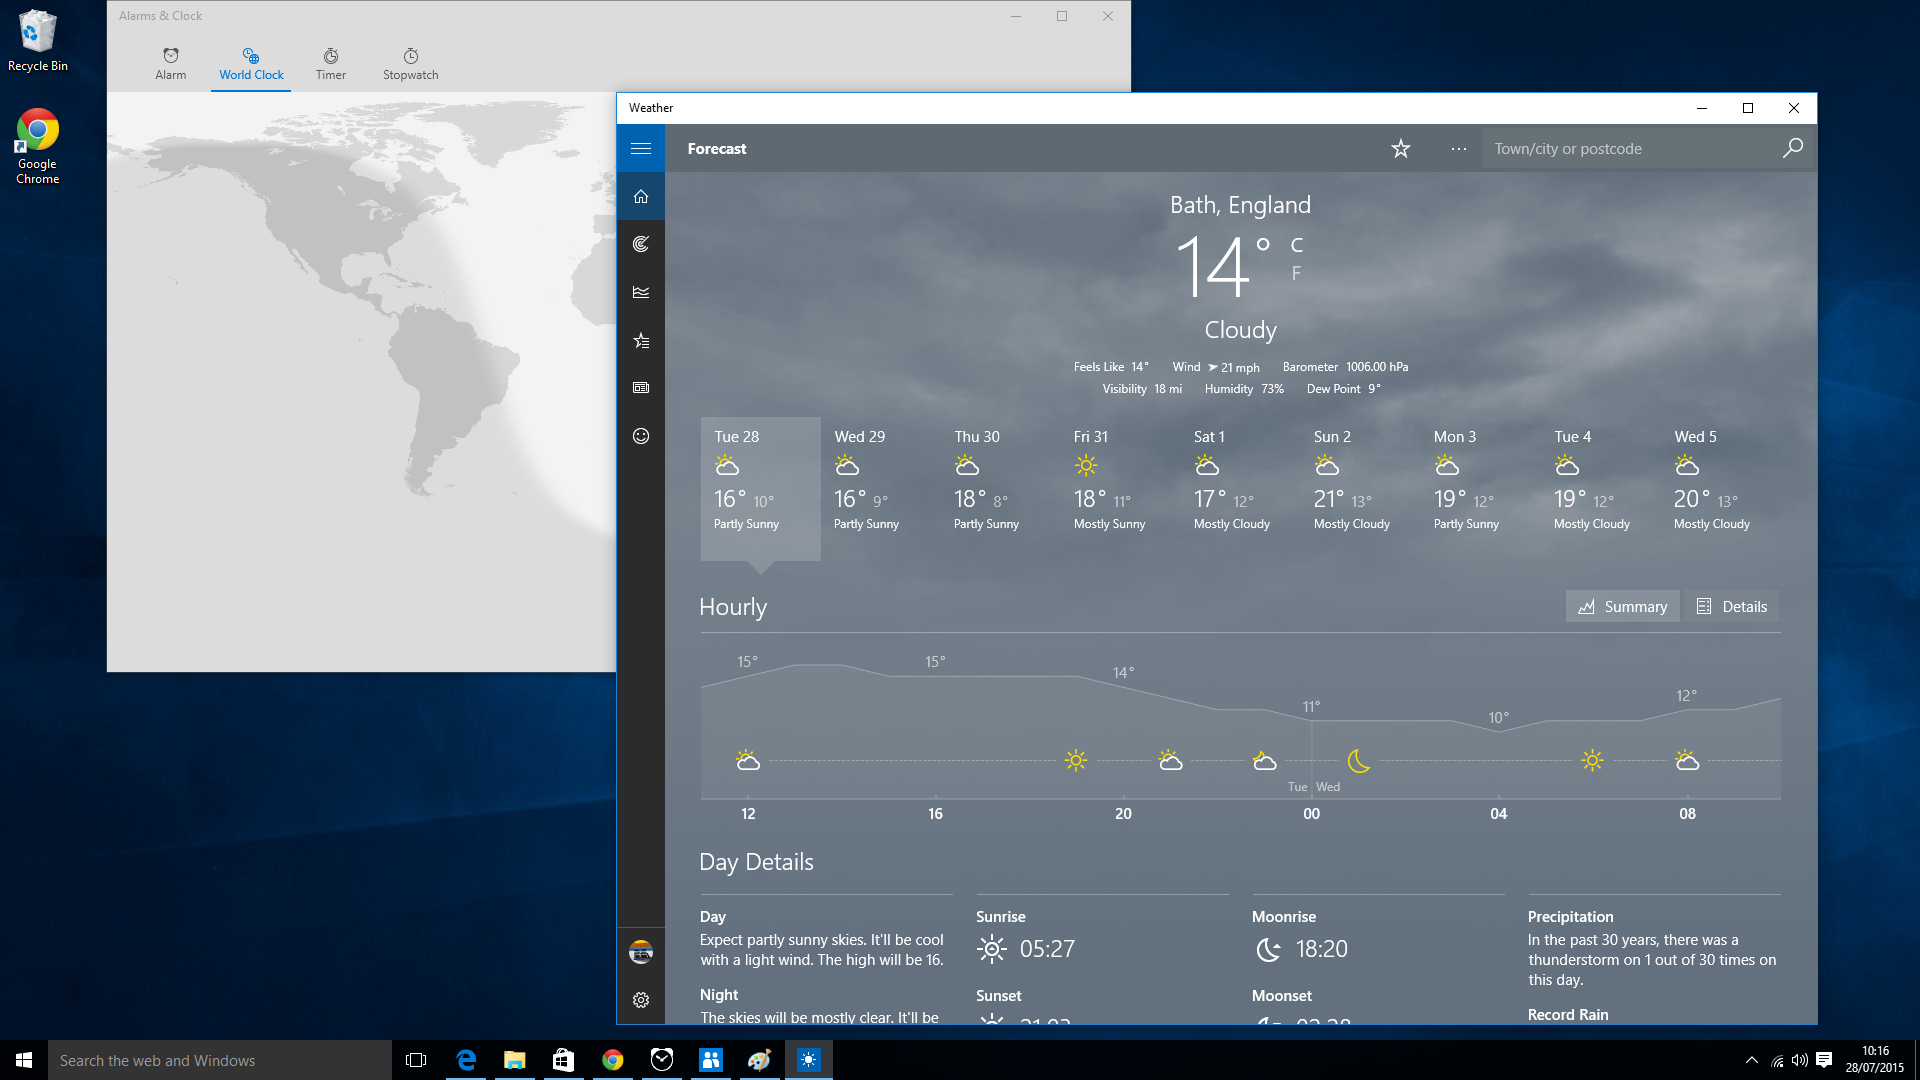Click the Home icon in Weather sidebar
1920x1080 pixels.
(642, 195)
